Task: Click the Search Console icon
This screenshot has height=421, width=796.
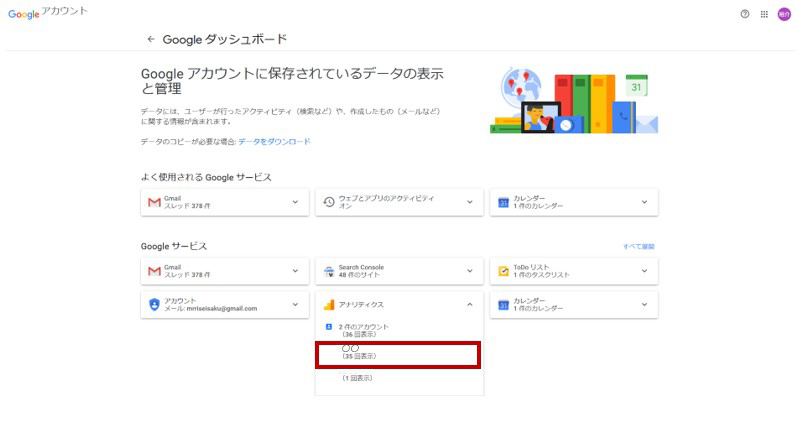Action: pos(329,271)
